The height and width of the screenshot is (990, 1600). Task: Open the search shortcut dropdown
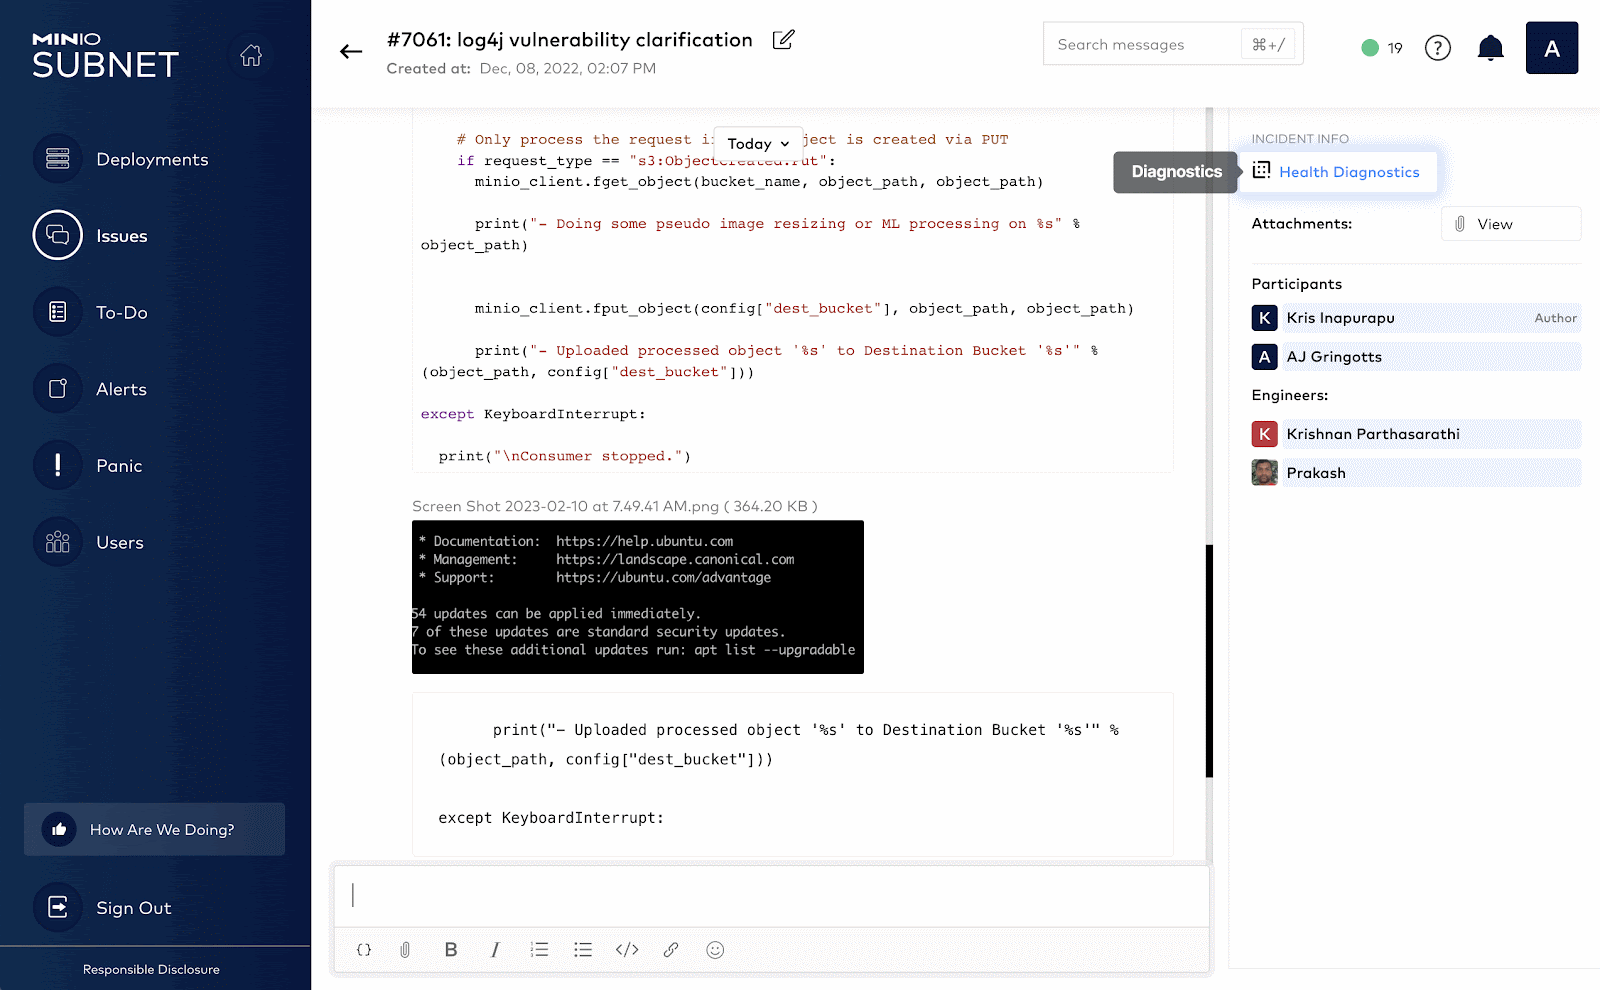1268,43
